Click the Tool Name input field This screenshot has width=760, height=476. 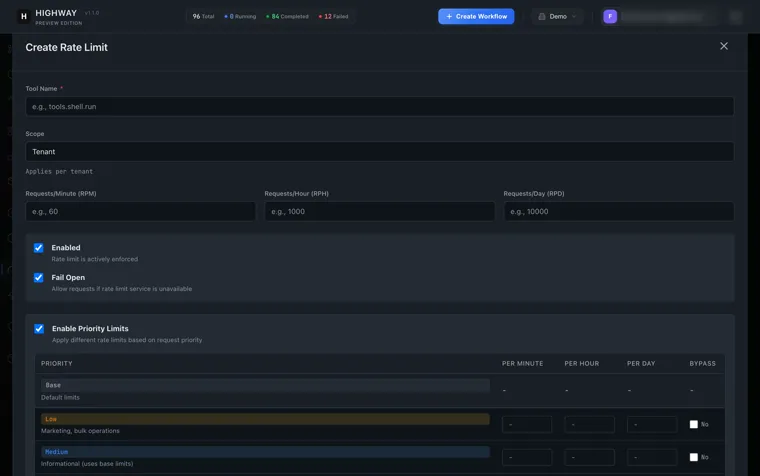[380, 107]
